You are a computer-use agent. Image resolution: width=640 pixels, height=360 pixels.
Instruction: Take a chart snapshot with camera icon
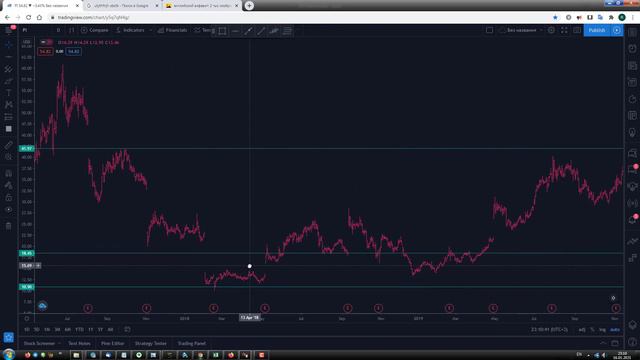tap(577, 30)
